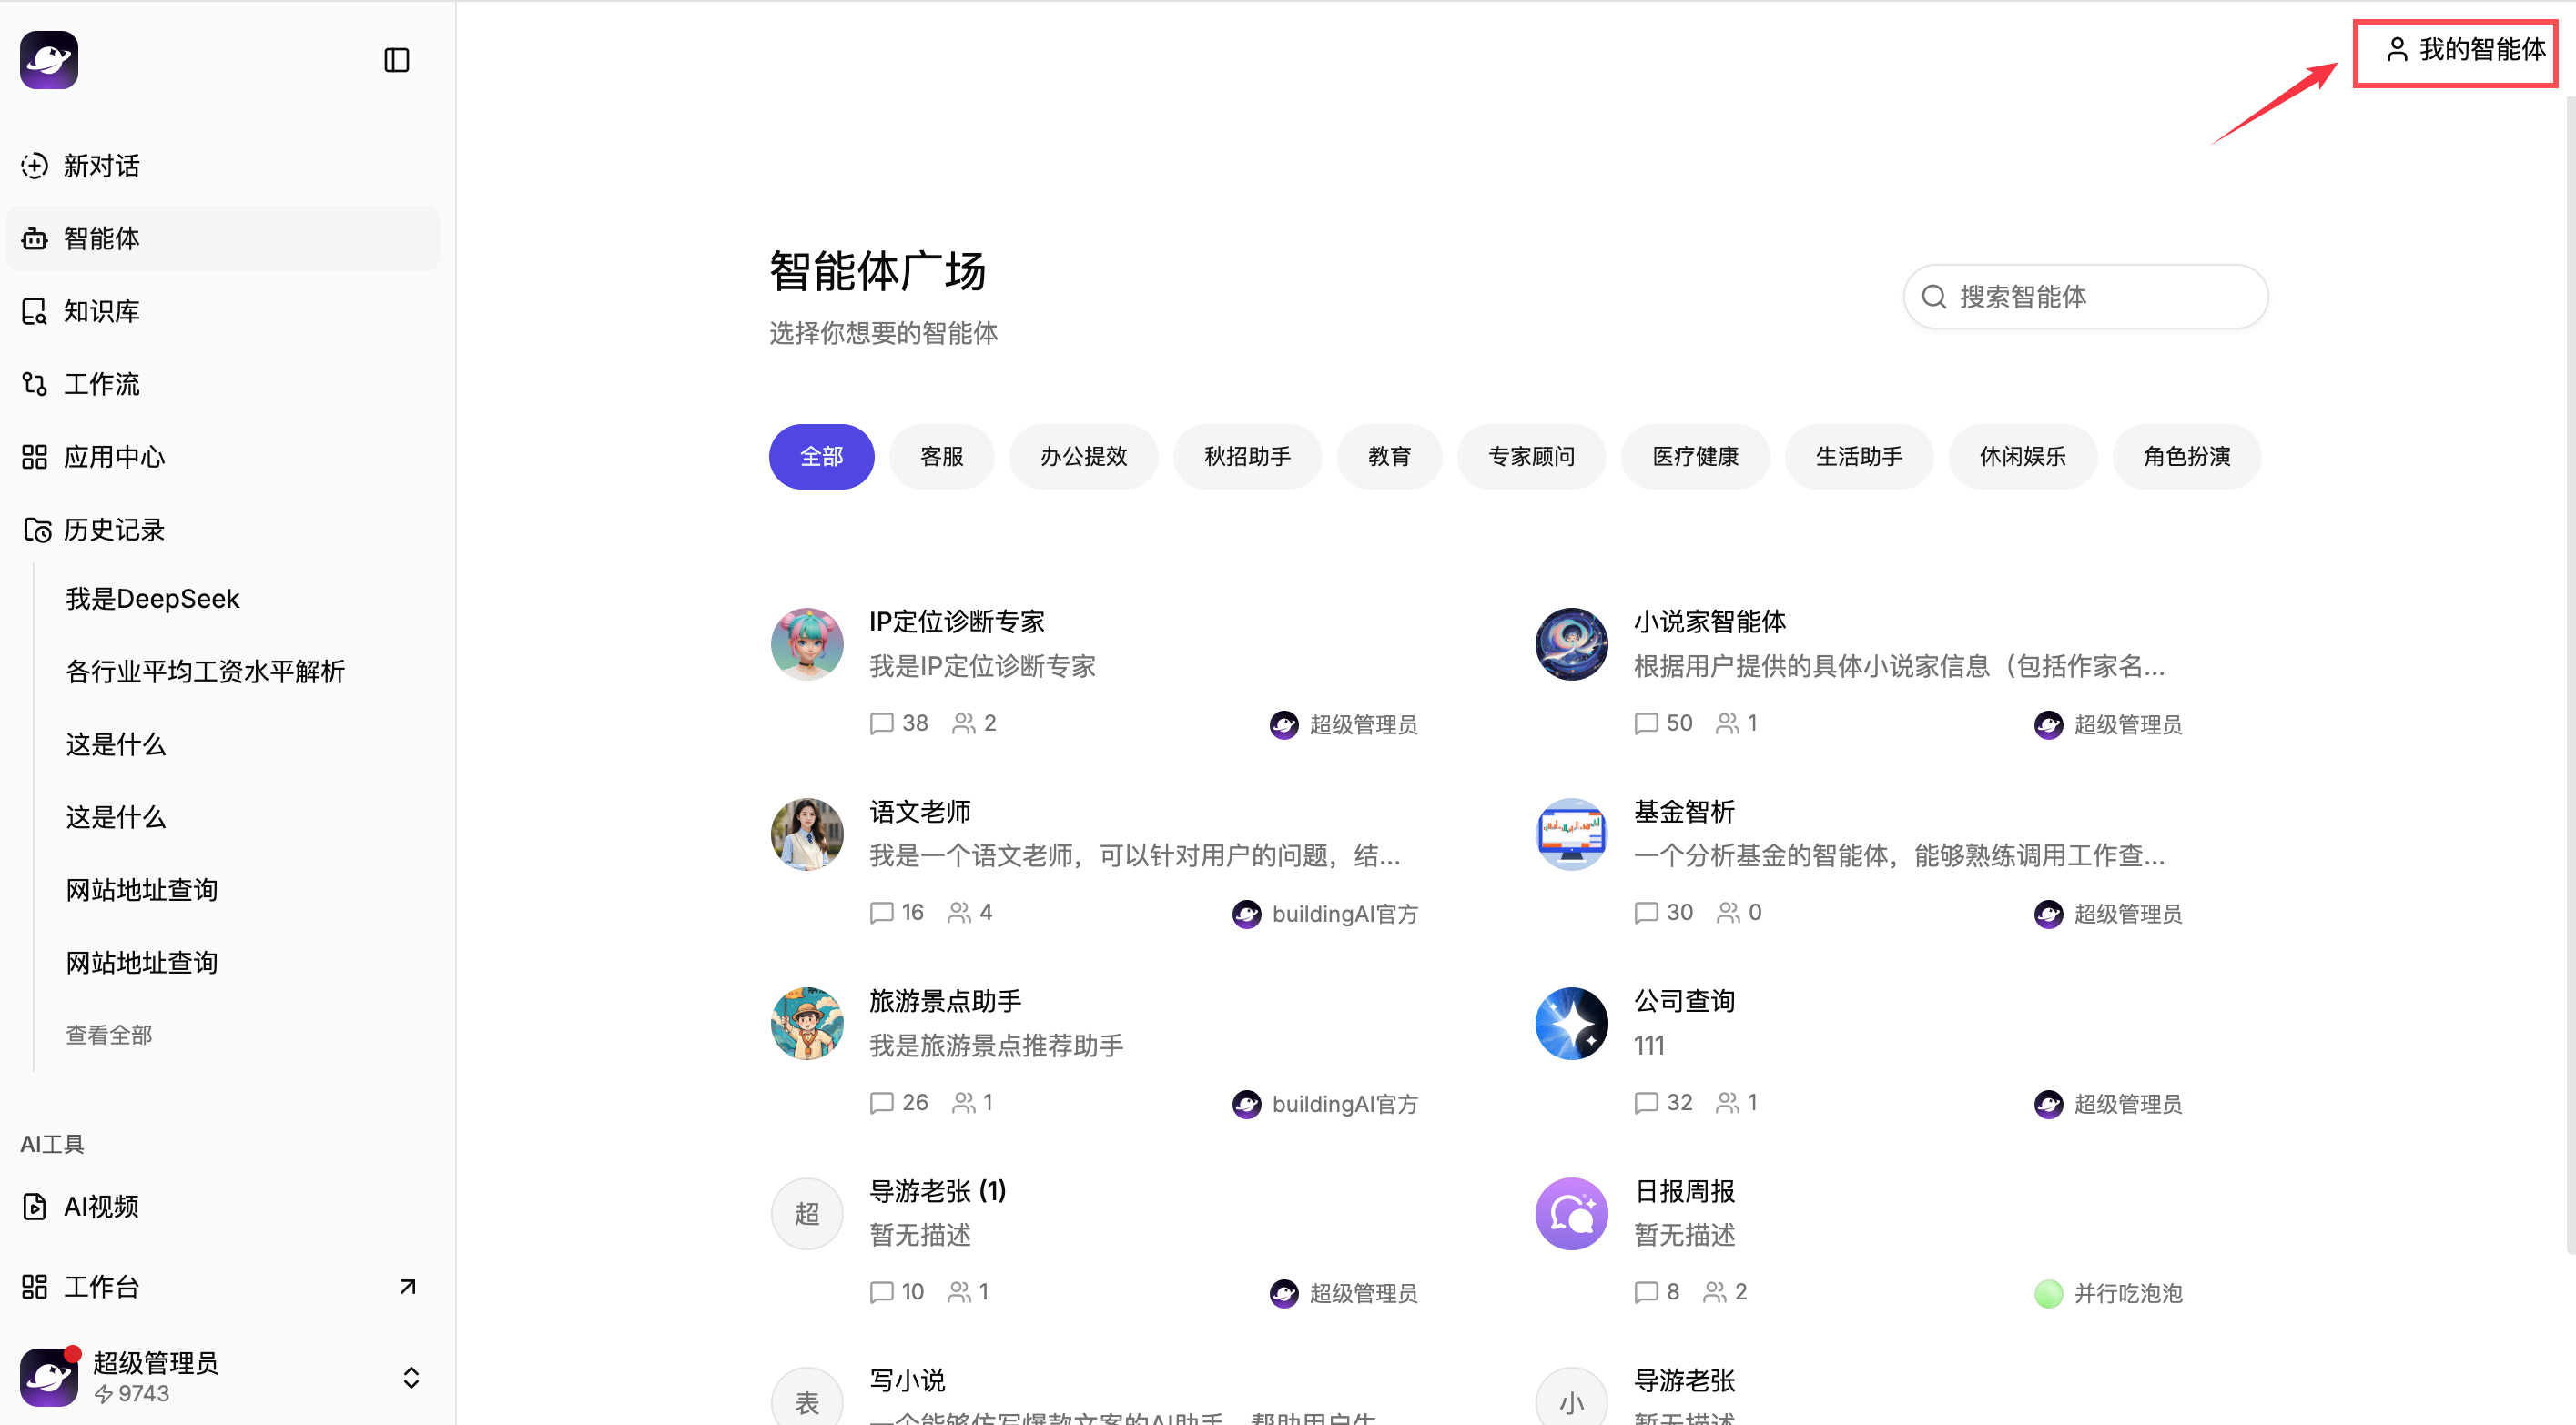Click the 9743 credits balance text
The width and height of the screenshot is (2576, 1425).
[x=143, y=1393]
